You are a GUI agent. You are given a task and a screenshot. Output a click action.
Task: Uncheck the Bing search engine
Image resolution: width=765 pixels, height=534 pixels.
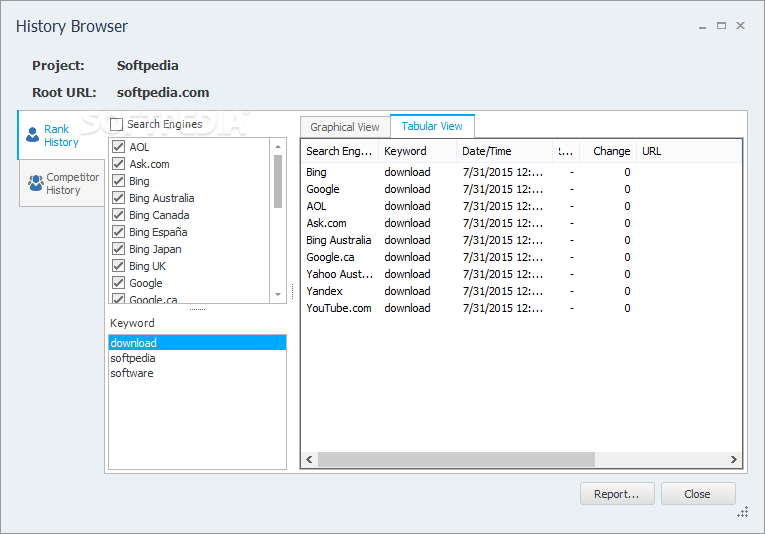coord(119,181)
